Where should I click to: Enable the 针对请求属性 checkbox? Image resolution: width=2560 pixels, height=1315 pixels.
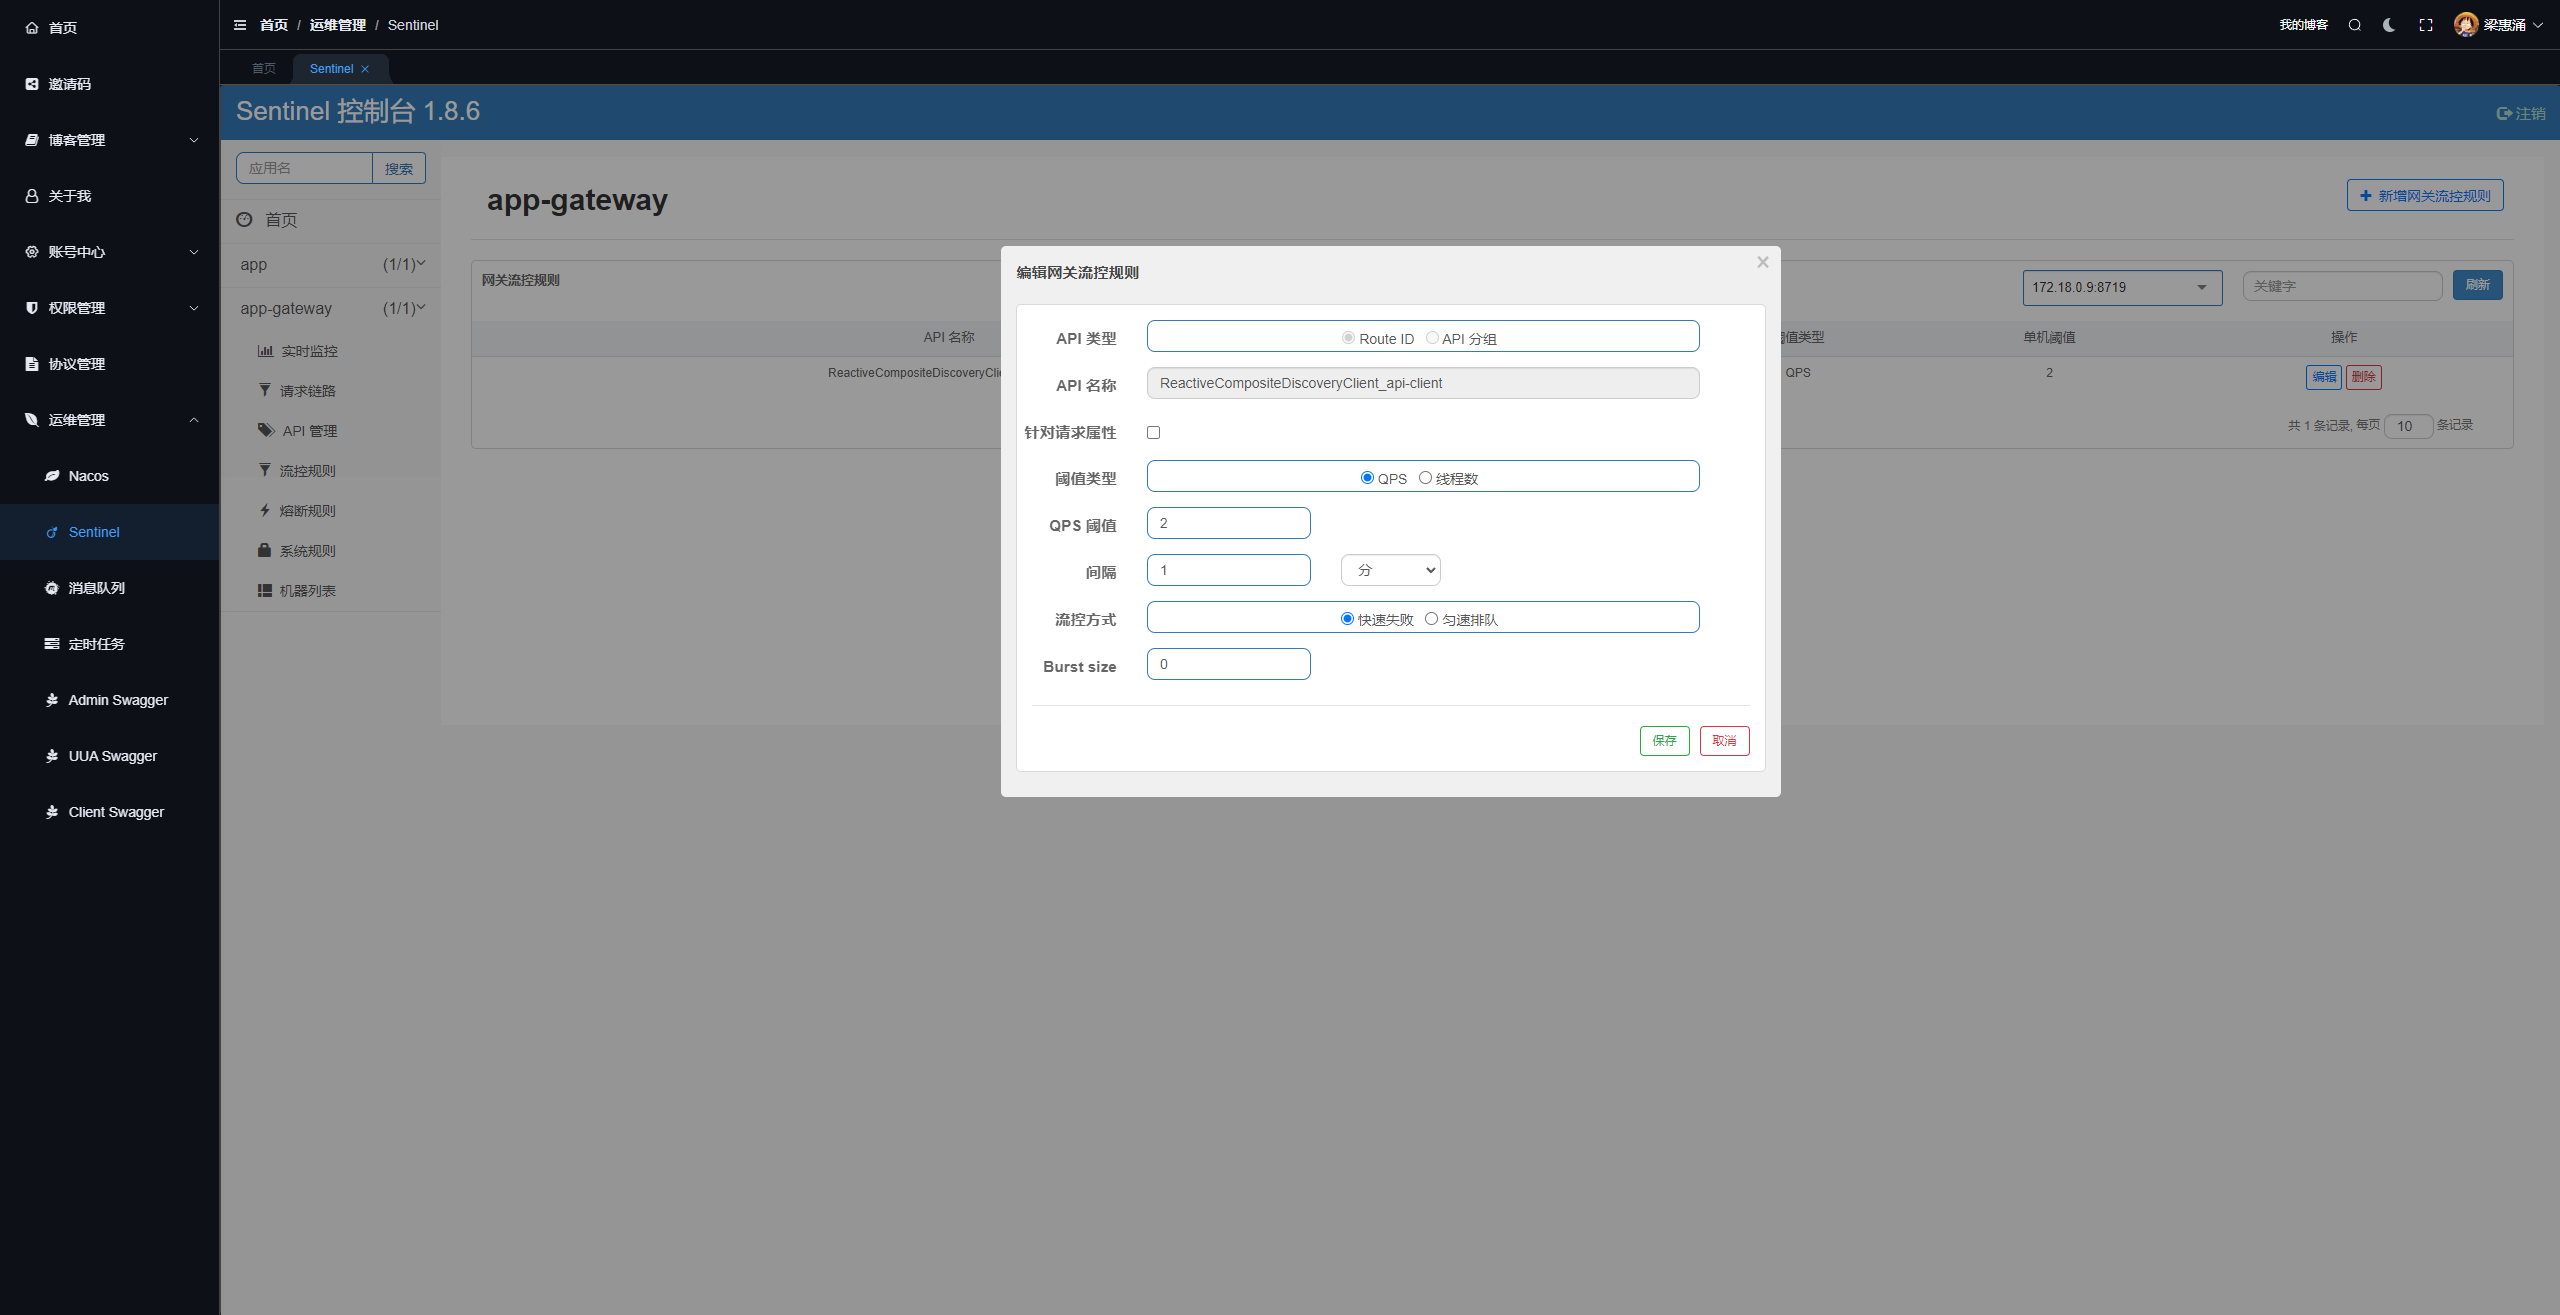coord(1153,433)
